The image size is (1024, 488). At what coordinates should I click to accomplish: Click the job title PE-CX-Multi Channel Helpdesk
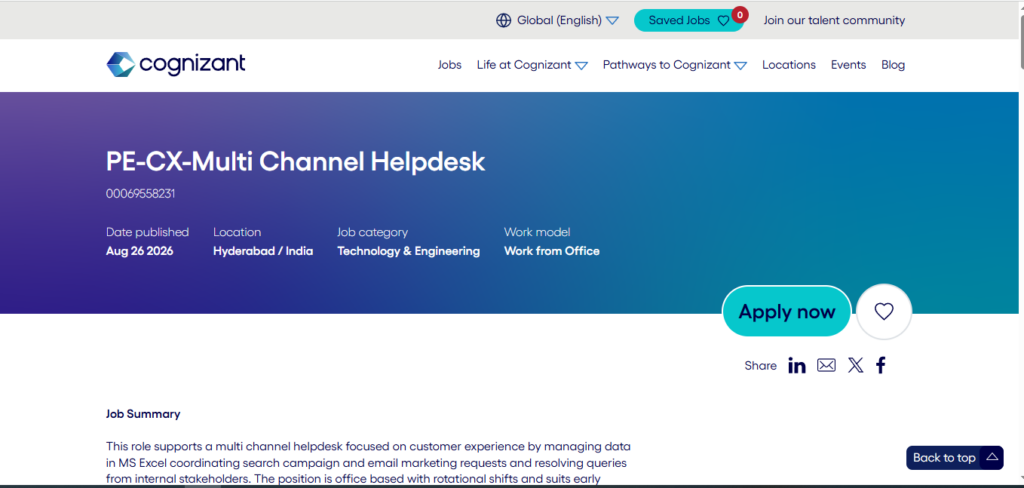295,161
